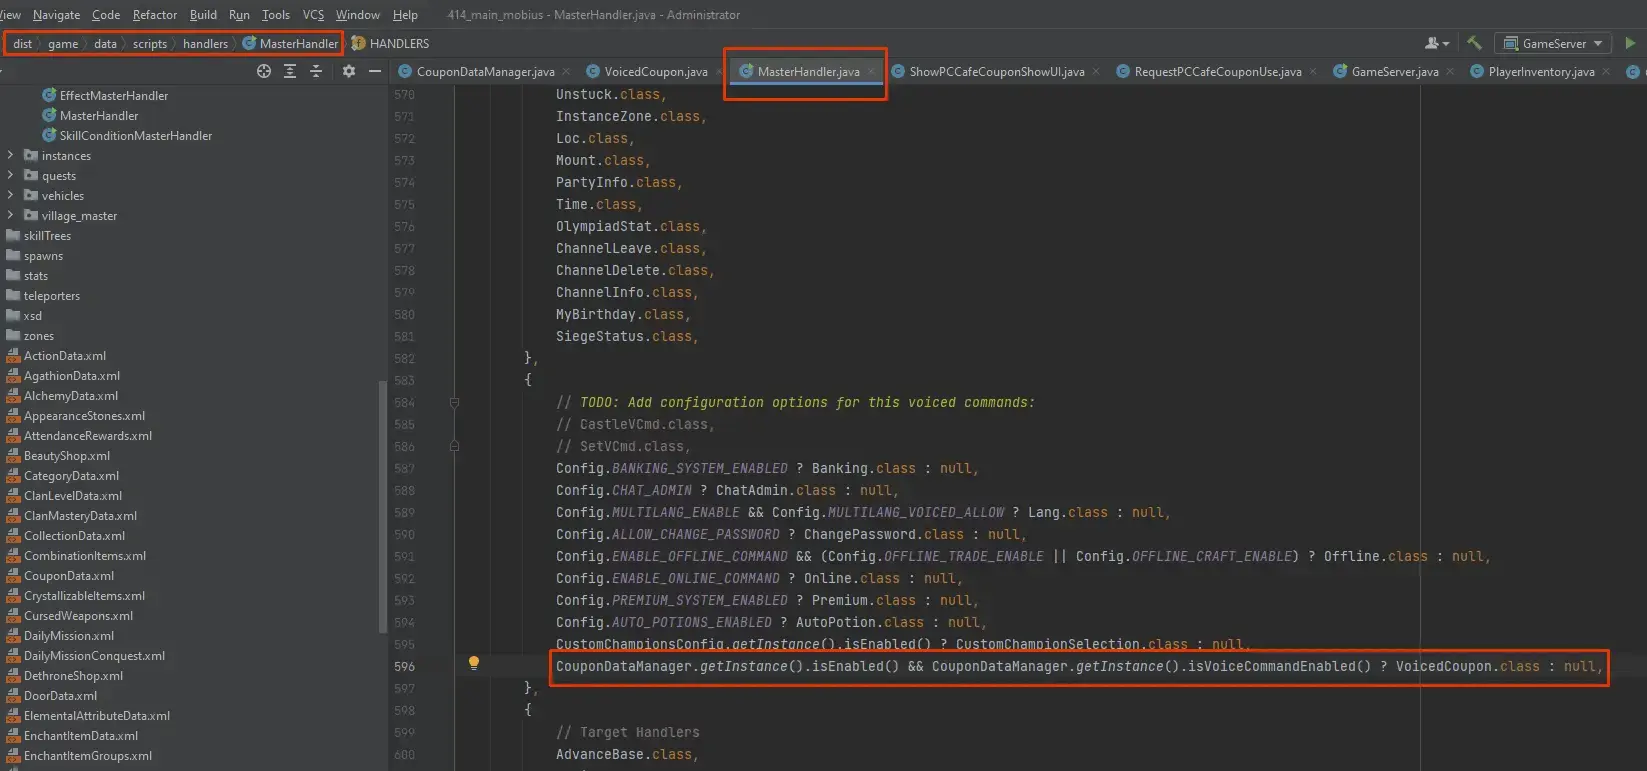Viewport: 1647px width, 771px height.
Task: Expand the instances folder
Action: point(11,155)
